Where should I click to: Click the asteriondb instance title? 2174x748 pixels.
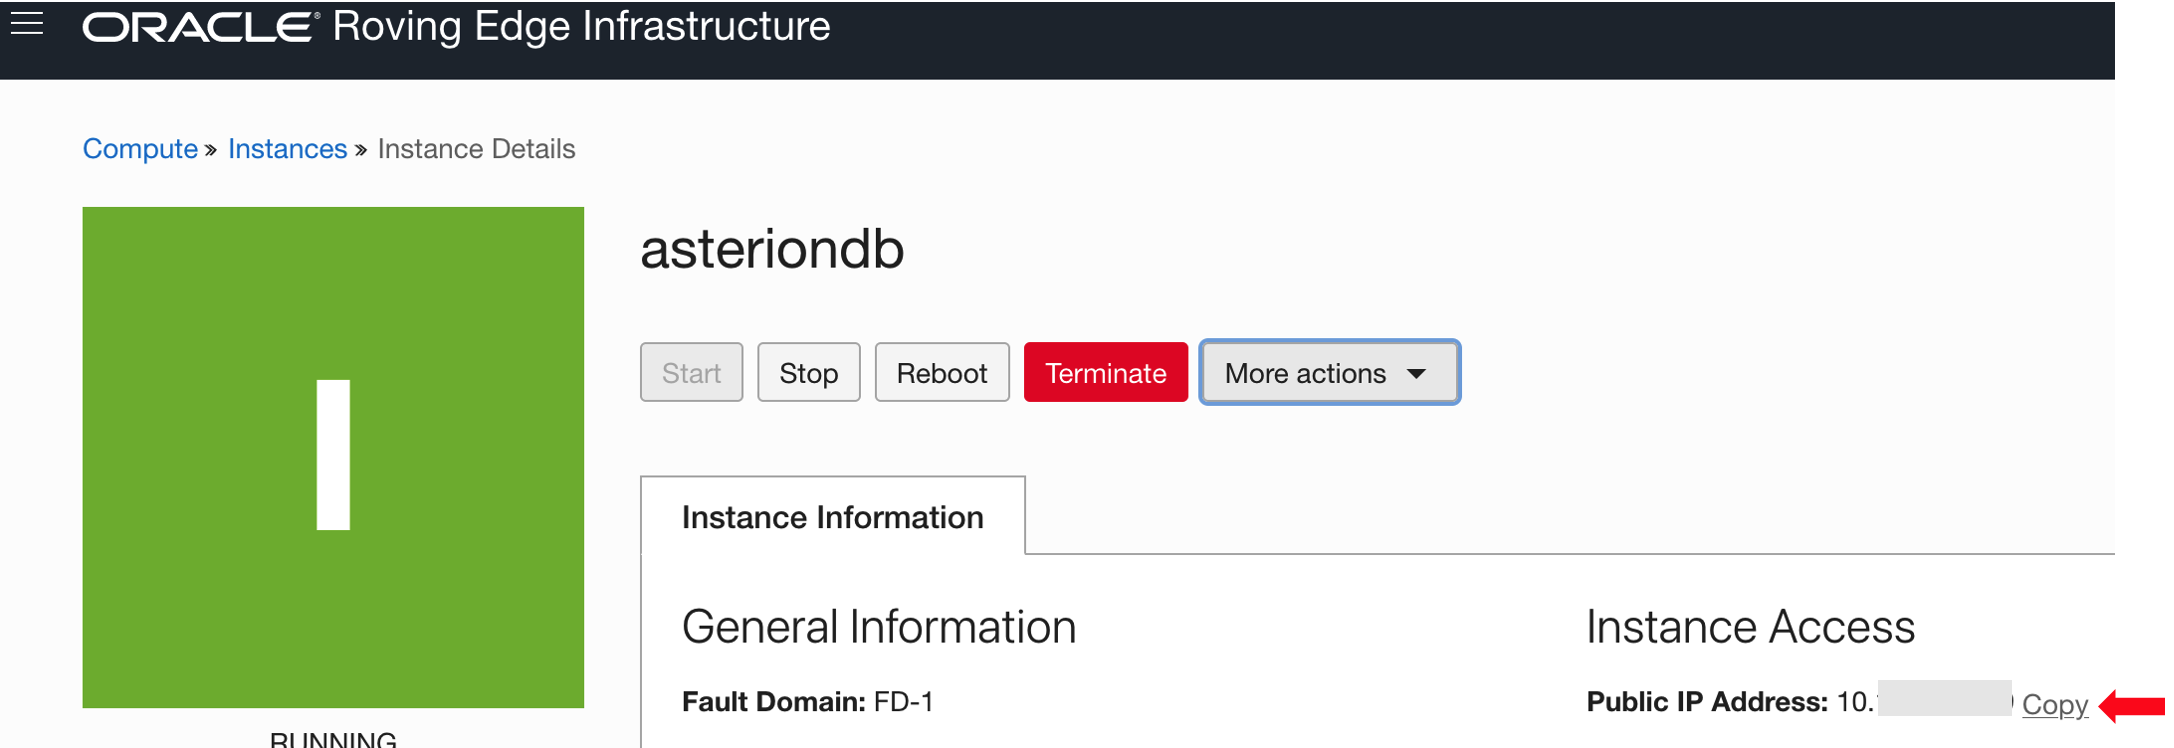772,250
